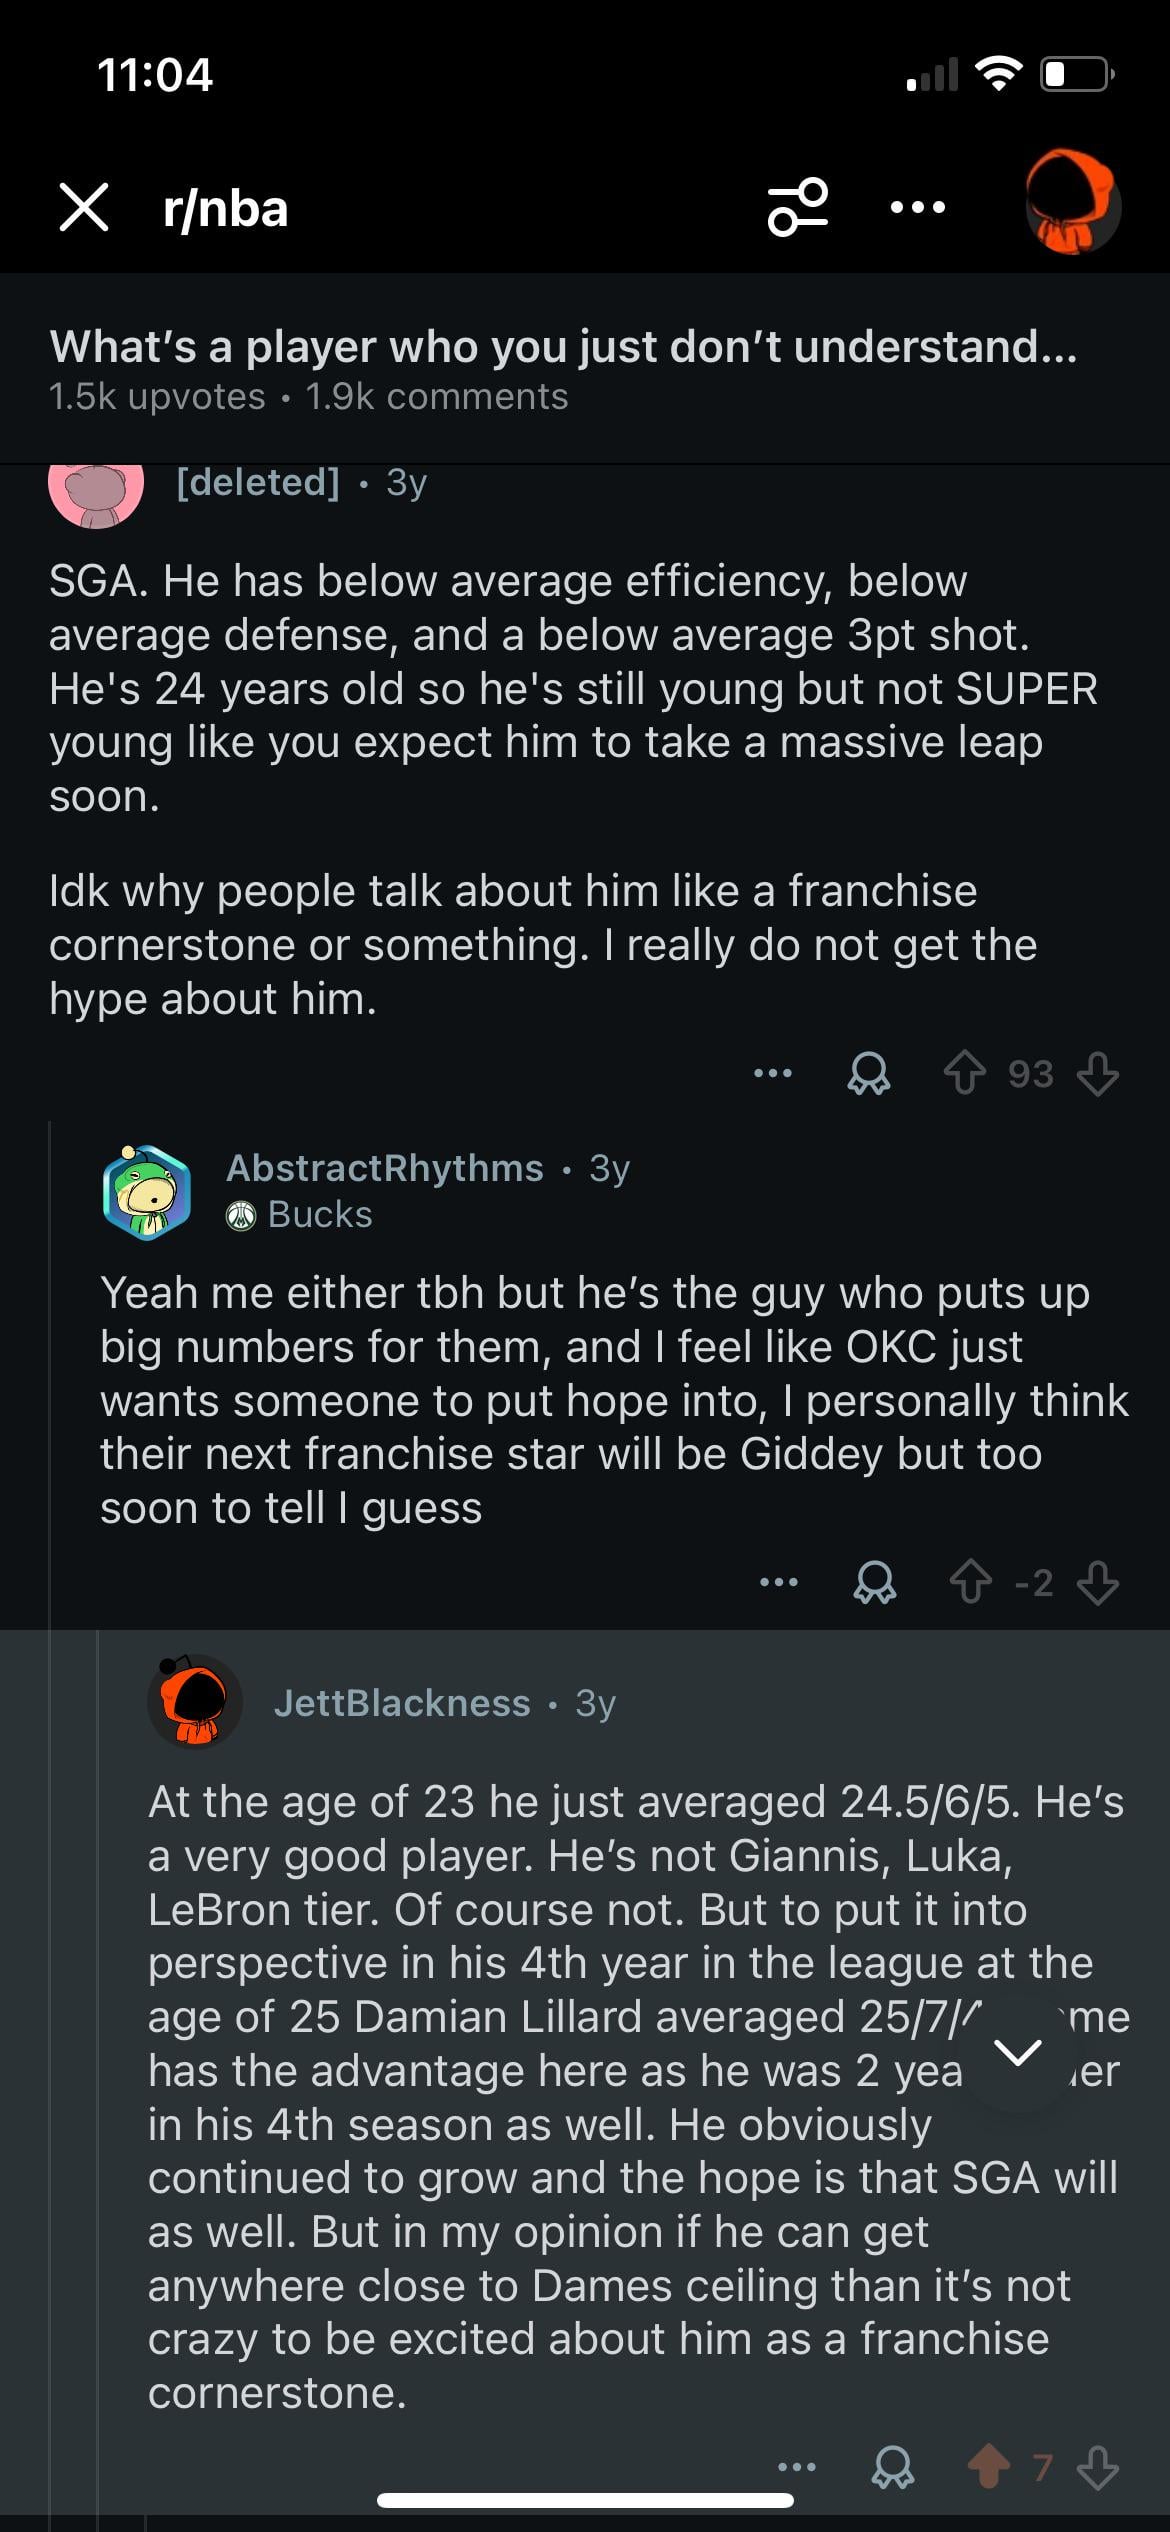The height and width of the screenshot is (2532, 1170).
Task: Tap the profile avatar in header
Action: (1072, 203)
